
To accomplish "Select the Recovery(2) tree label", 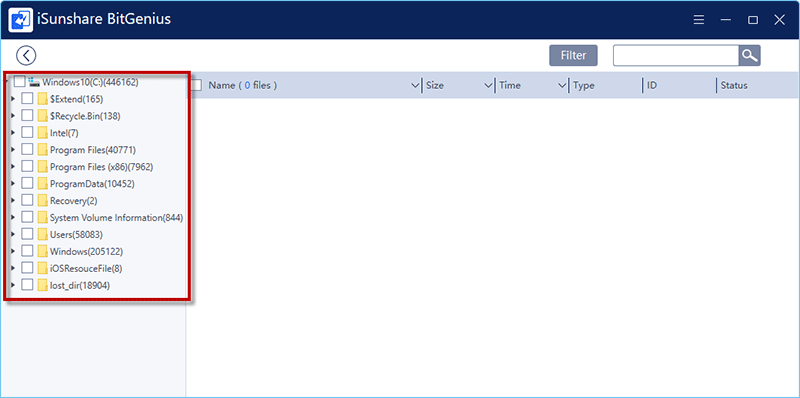I will click(x=73, y=201).
